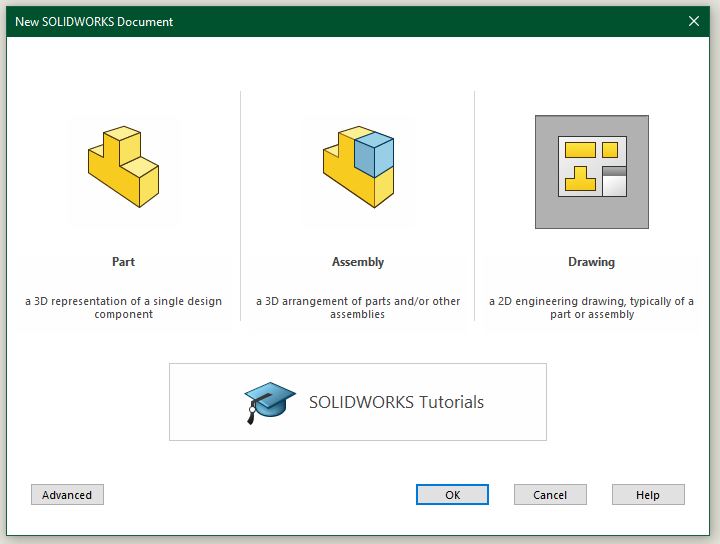Select the yellow Part document icon

124,168
